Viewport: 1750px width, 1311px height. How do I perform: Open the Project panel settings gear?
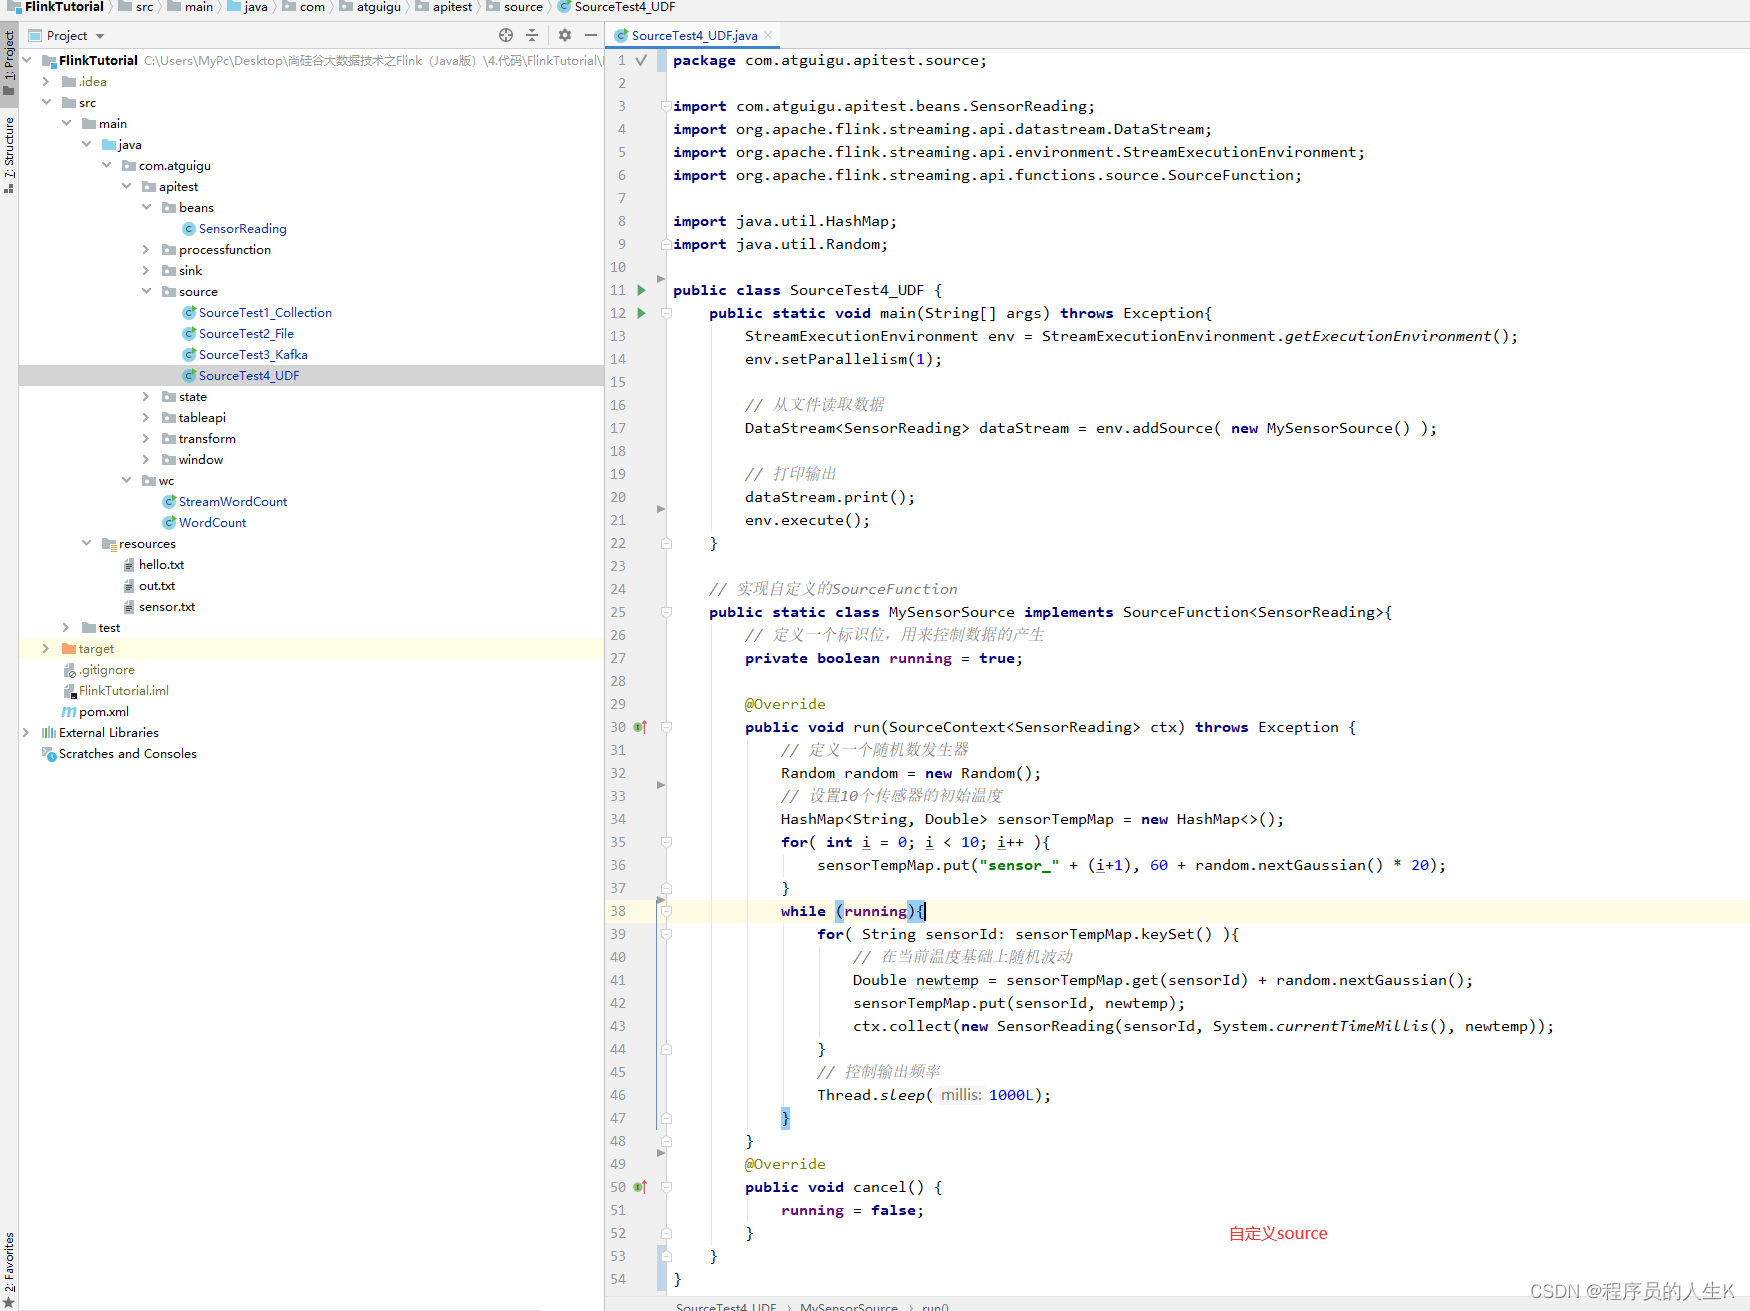click(565, 35)
